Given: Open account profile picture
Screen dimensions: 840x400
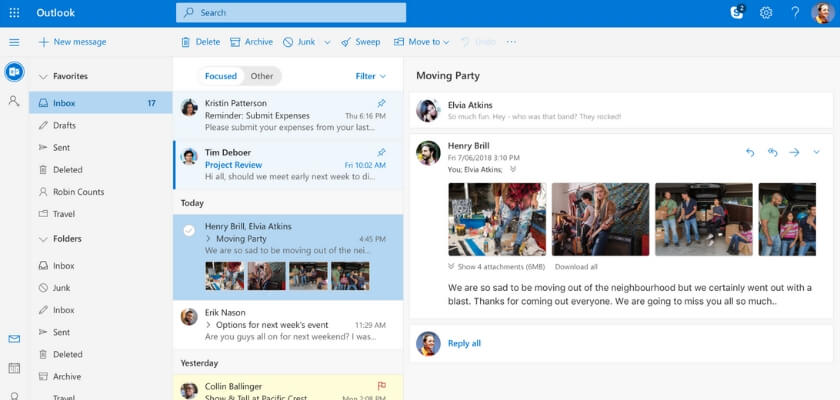Looking at the screenshot, I should coord(822,13).
